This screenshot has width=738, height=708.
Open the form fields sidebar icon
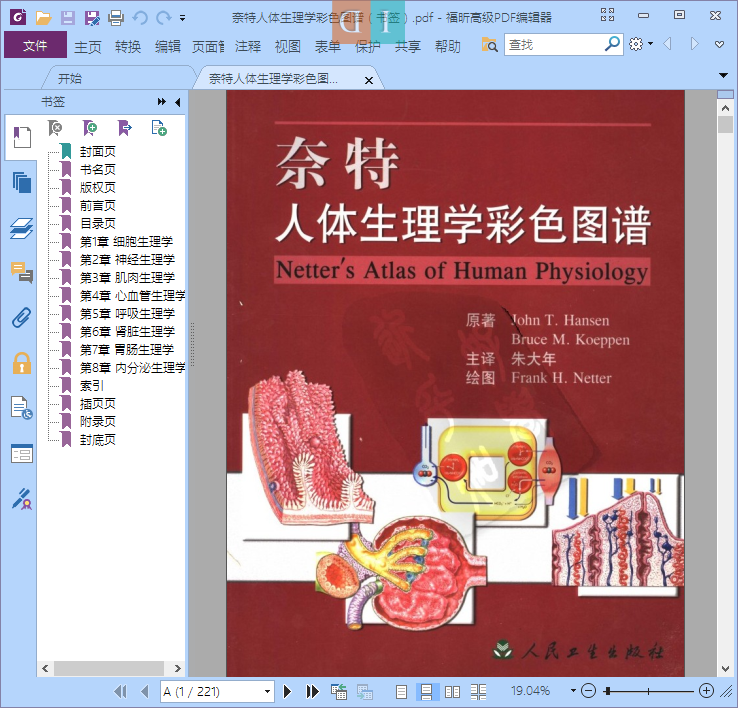(x=22, y=453)
